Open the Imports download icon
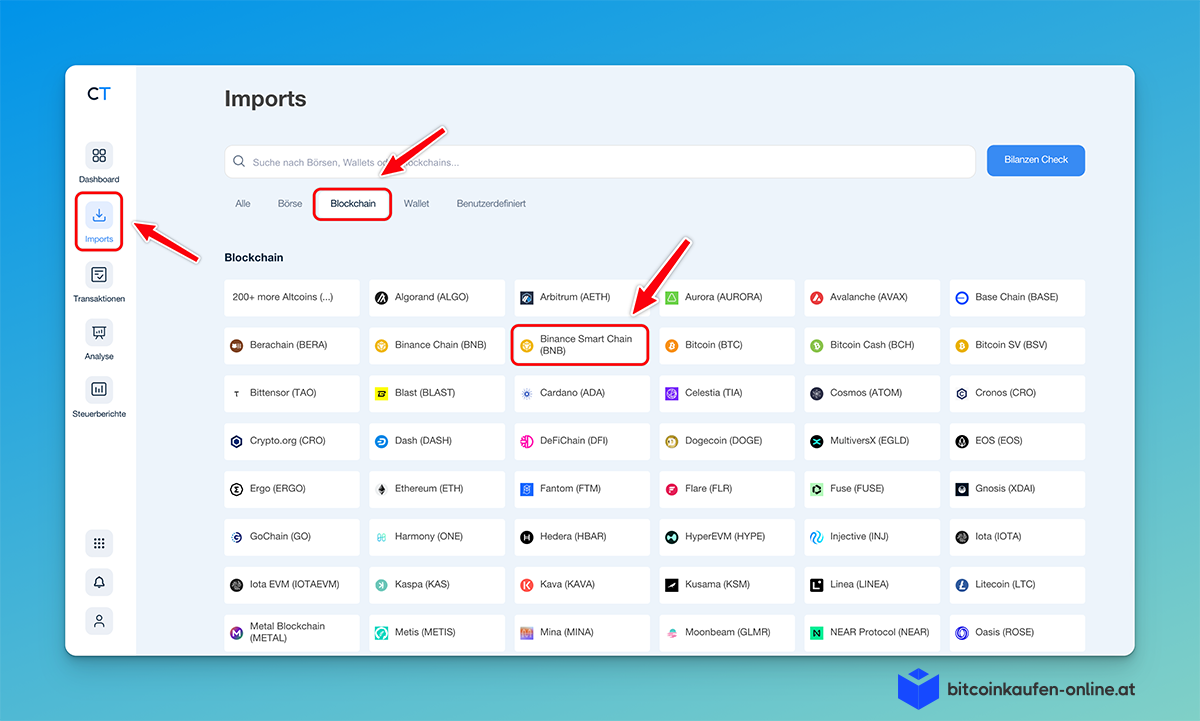This screenshot has width=1200, height=721. click(x=99, y=214)
